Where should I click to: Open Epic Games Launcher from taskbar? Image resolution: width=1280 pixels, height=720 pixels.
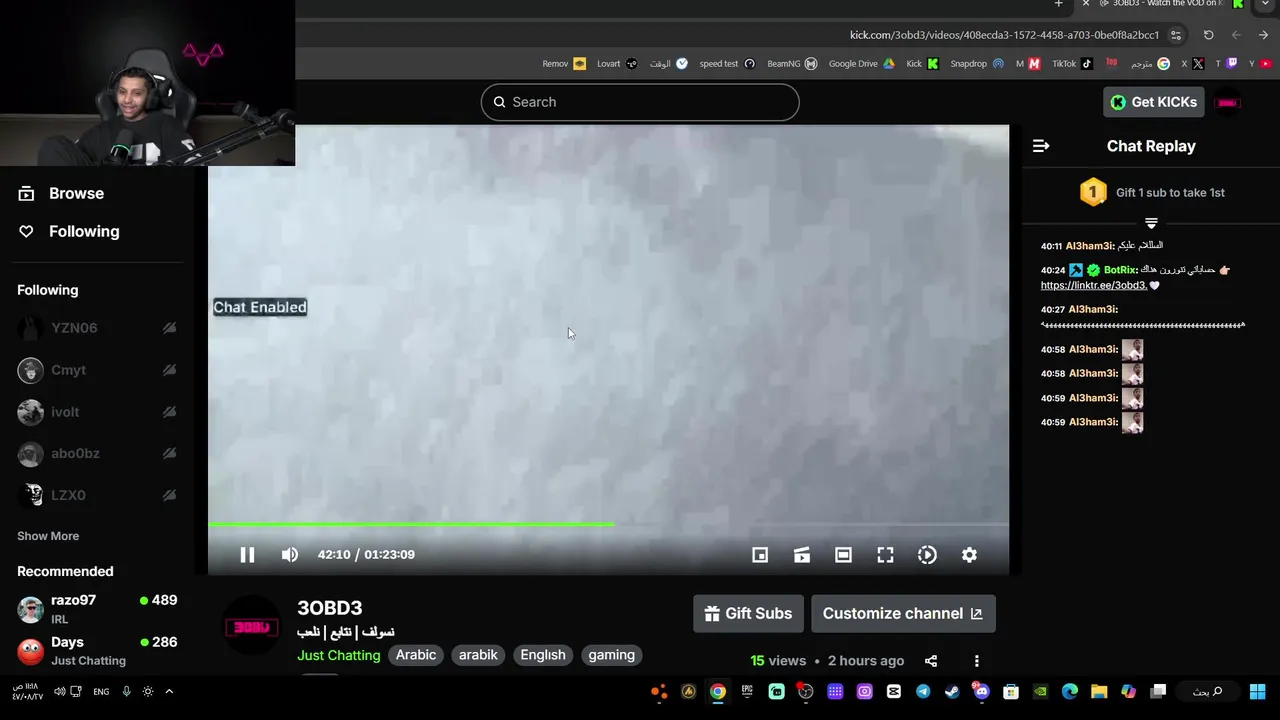747,692
